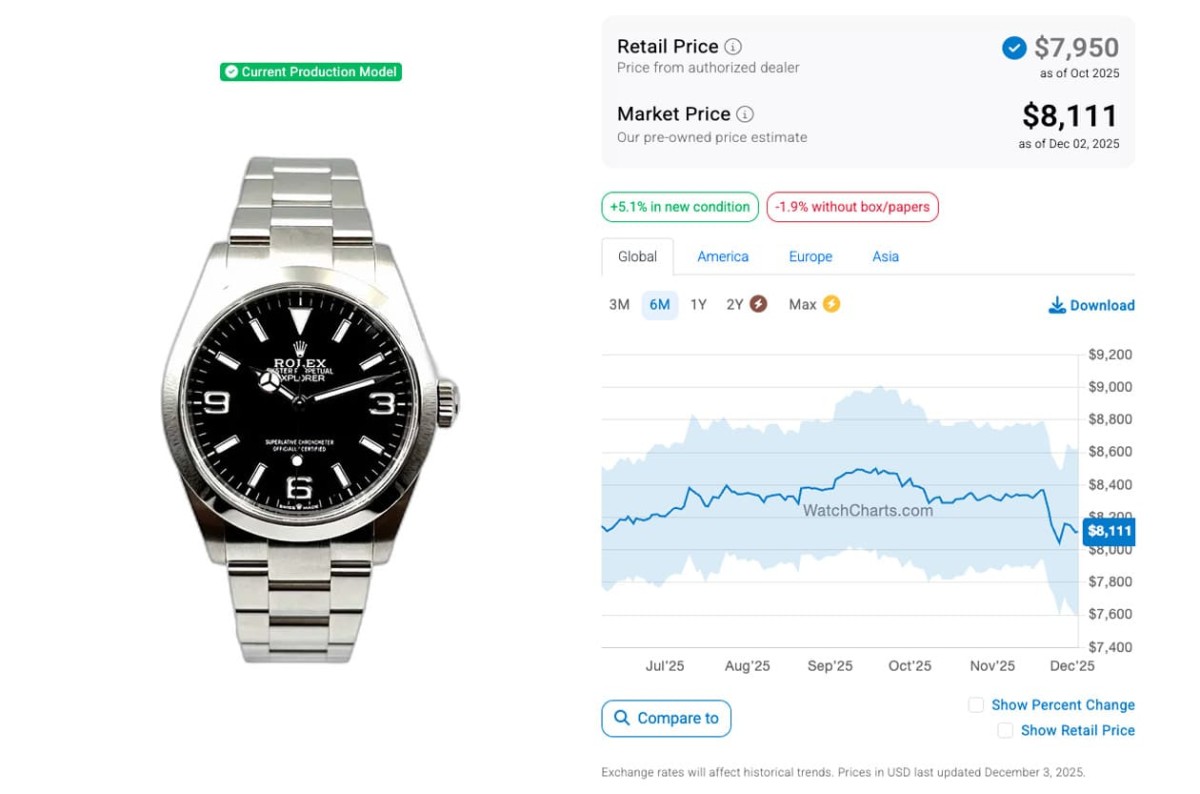Click the Retail Price info icon
1200x794 pixels.
point(733,47)
